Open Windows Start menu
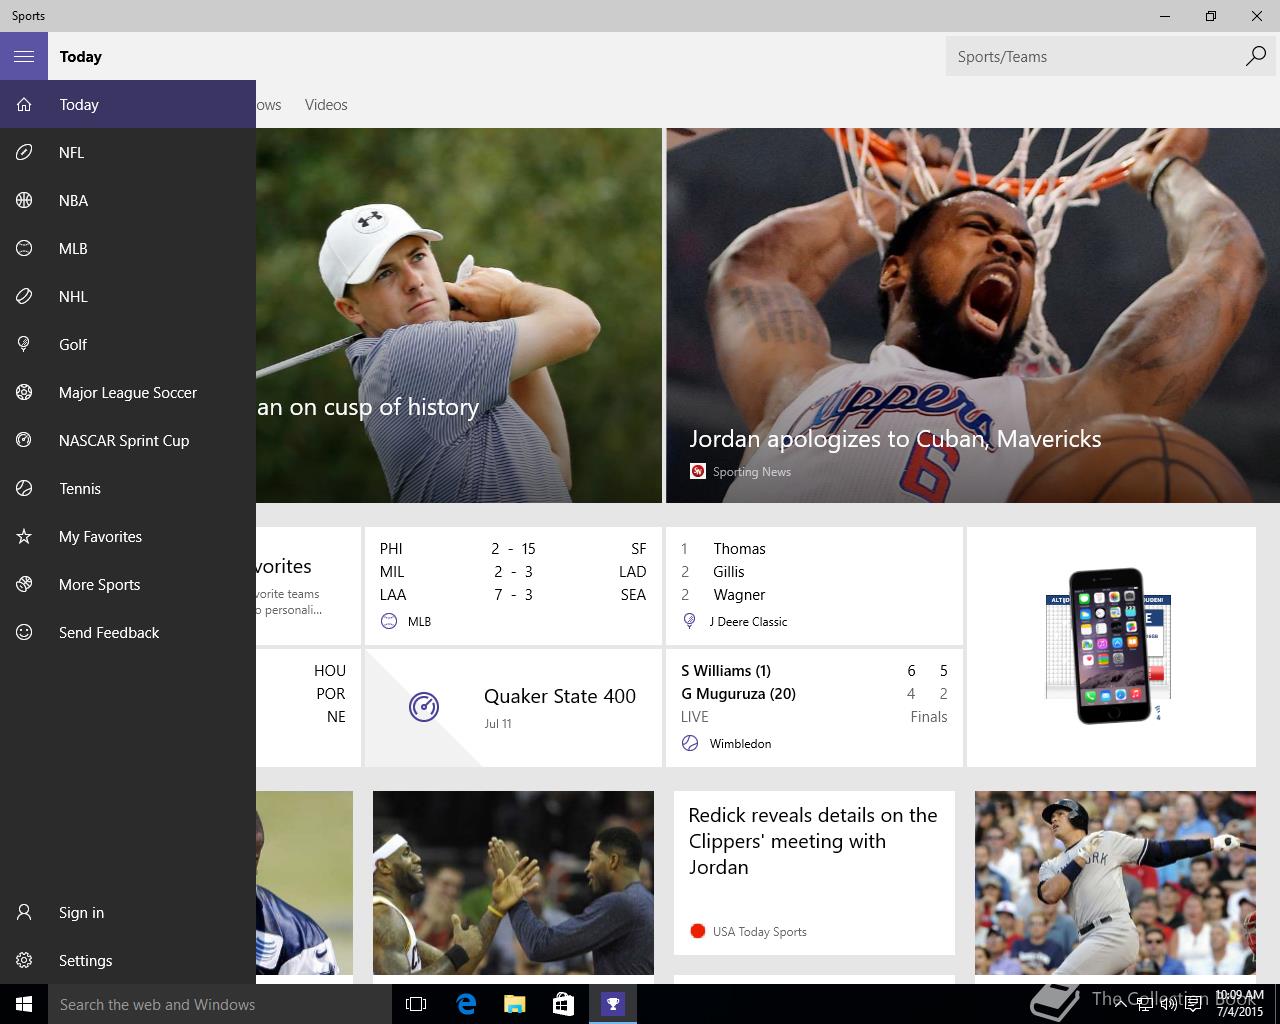Screen dimensions: 1280x1024 [24, 1004]
